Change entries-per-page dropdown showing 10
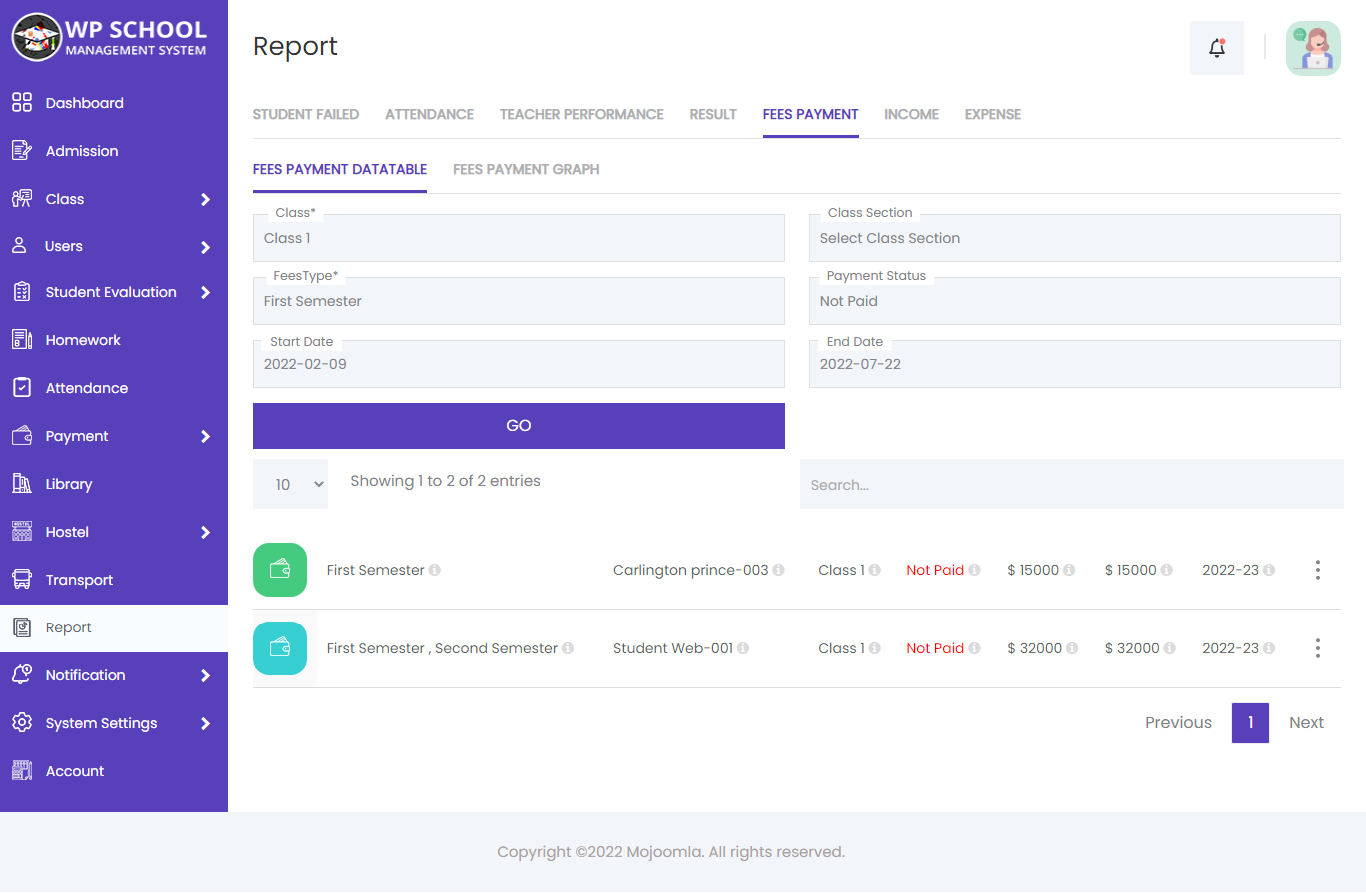This screenshot has height=893, width=1366. click(x=290, y=484)
